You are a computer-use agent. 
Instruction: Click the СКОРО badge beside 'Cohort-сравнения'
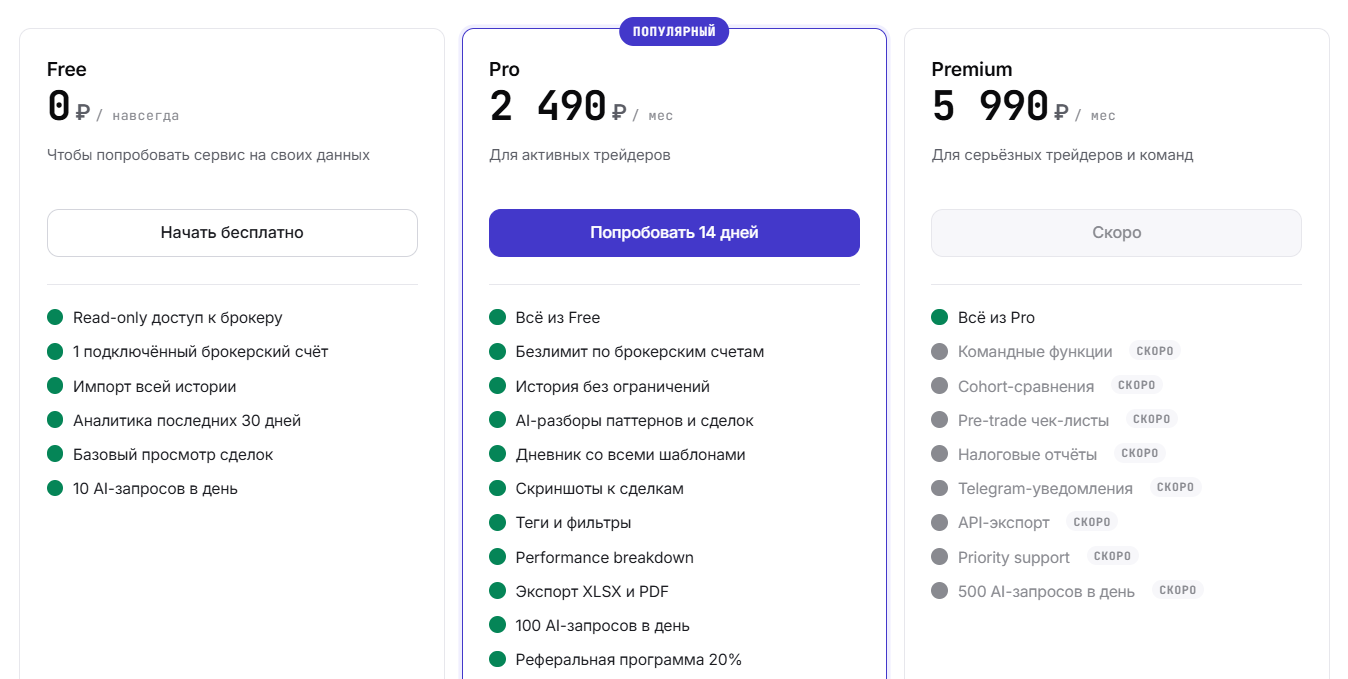click(1137, 385)
